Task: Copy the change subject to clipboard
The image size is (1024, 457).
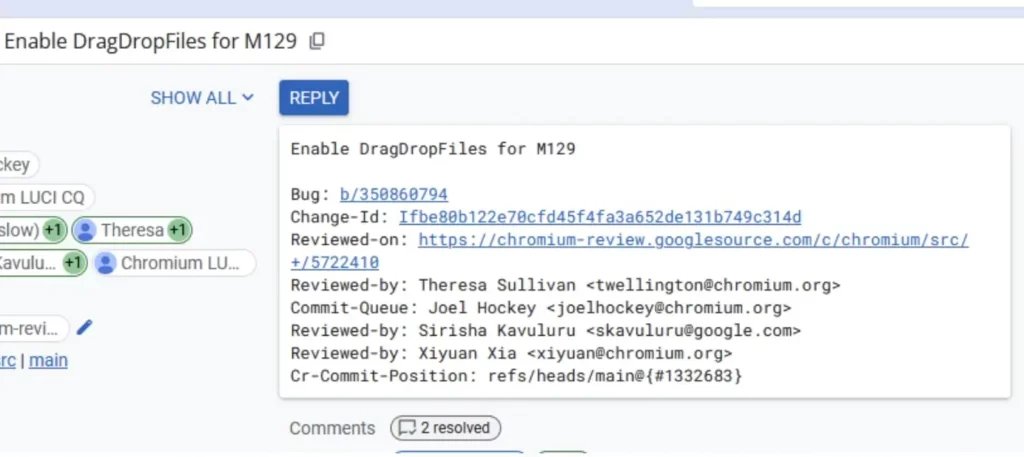Action: pyautogui.click(x=317, y=42)
